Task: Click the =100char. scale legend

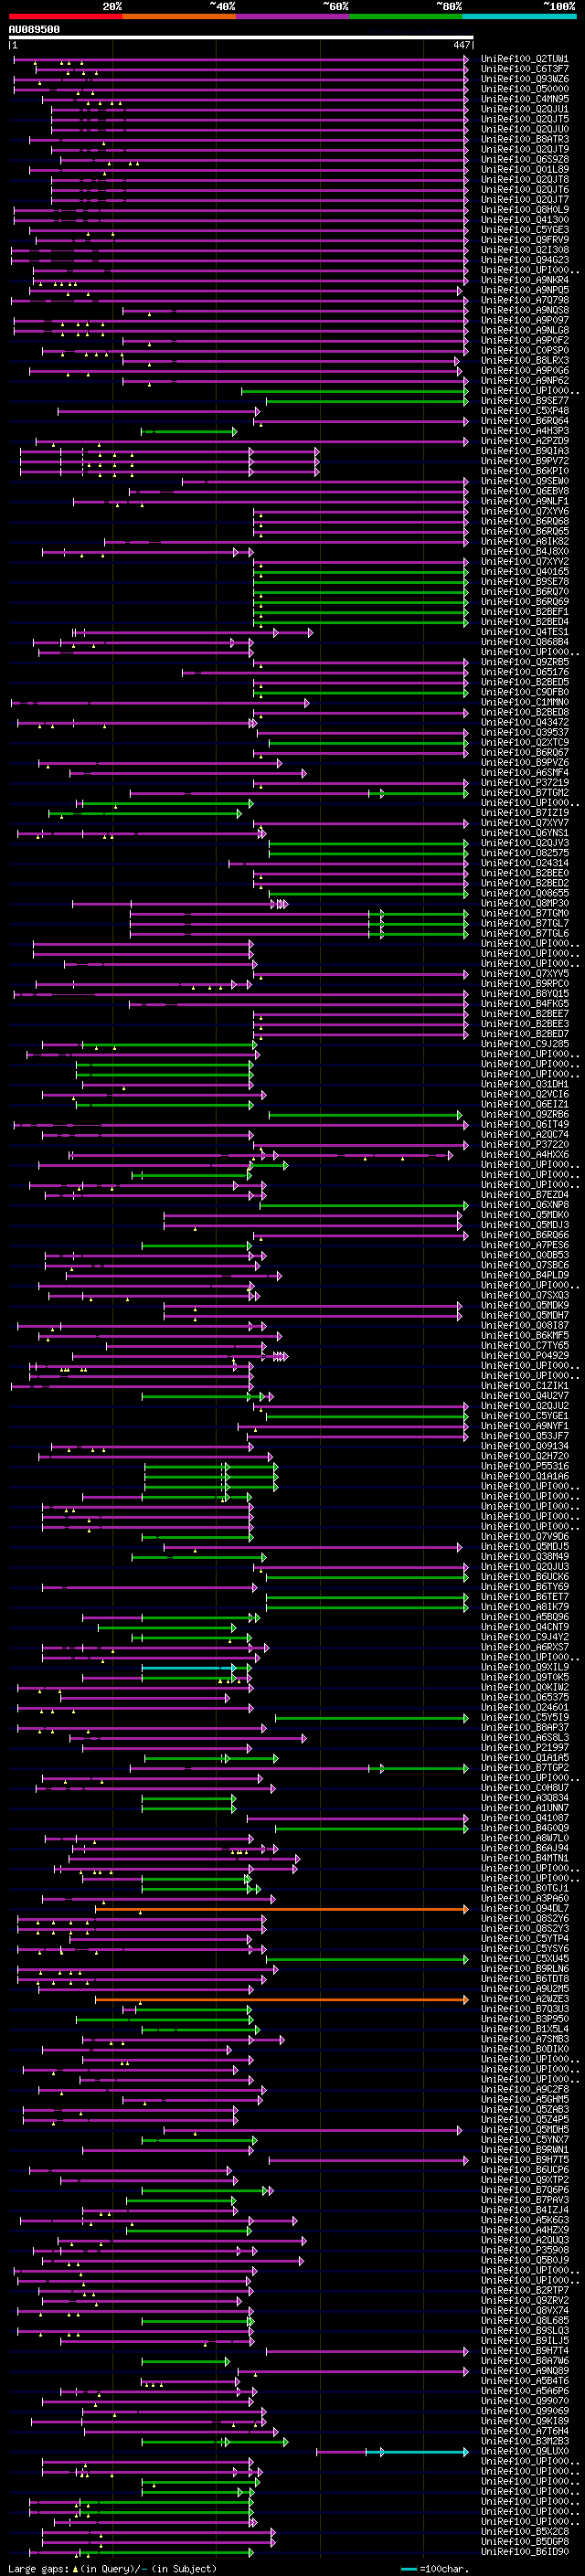Action: 434,2568
